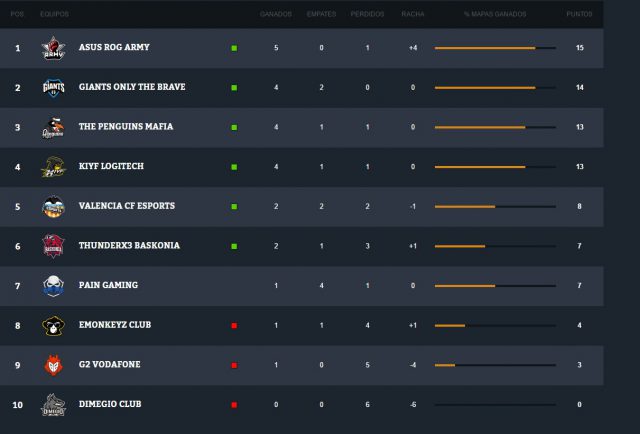Open GIANTS ONLY THE BRAVE team link
The image size is (640, 434).
132,87
